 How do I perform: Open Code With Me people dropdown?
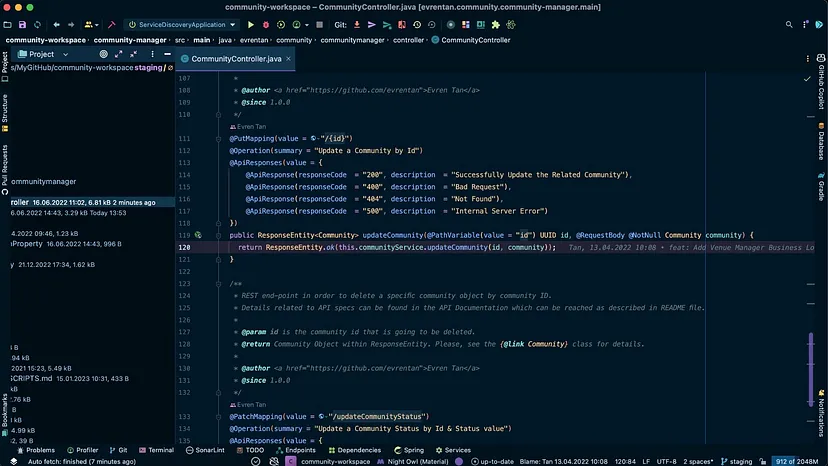coord(91,25)
